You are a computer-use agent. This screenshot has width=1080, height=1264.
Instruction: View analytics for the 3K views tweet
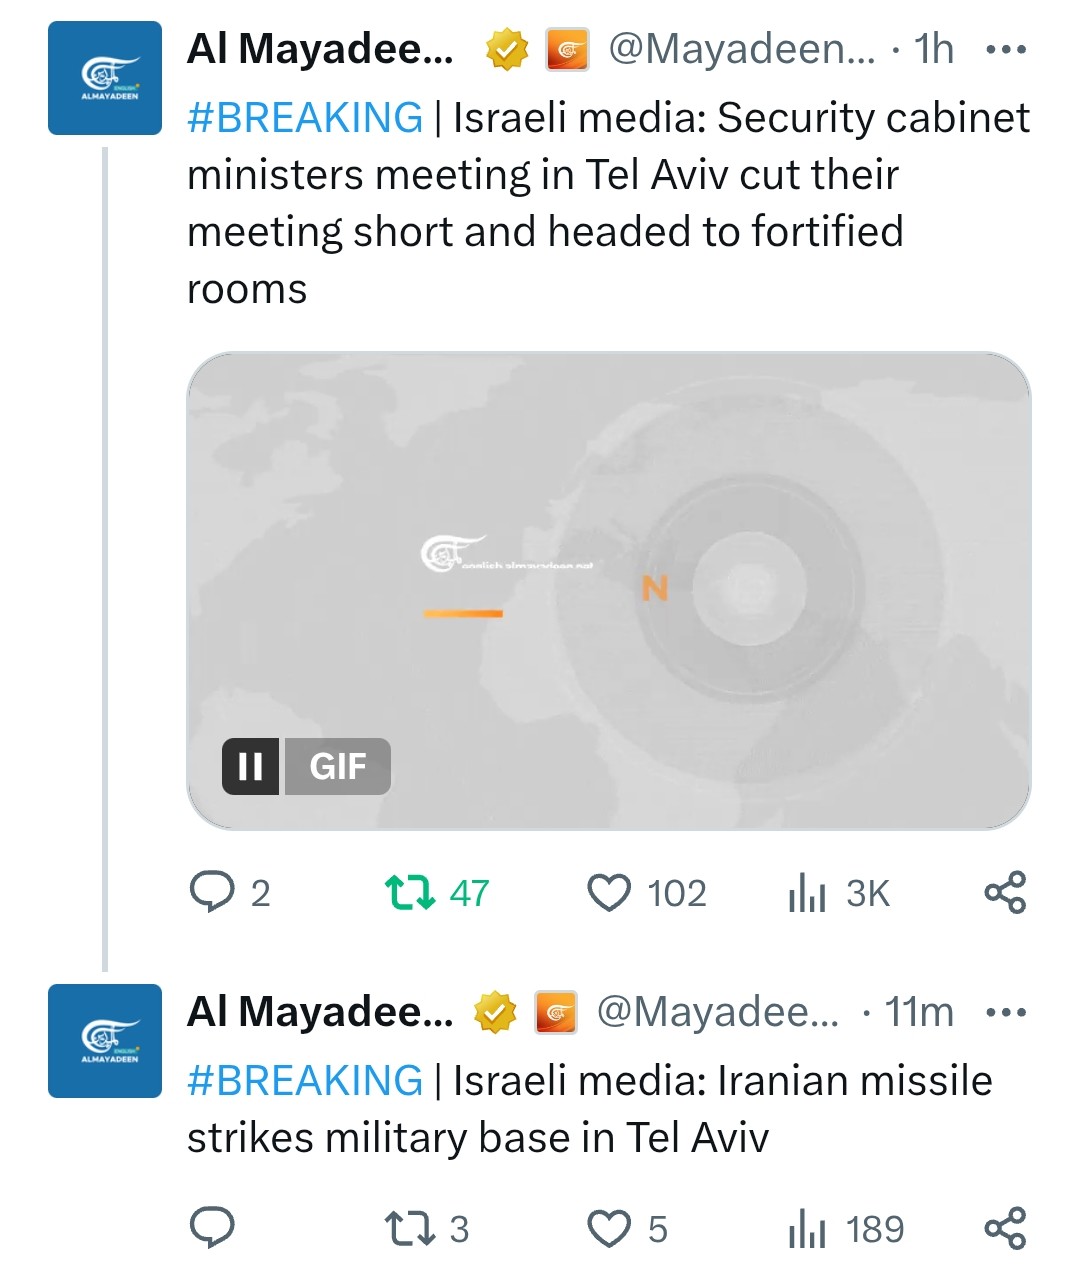point(807,892)
